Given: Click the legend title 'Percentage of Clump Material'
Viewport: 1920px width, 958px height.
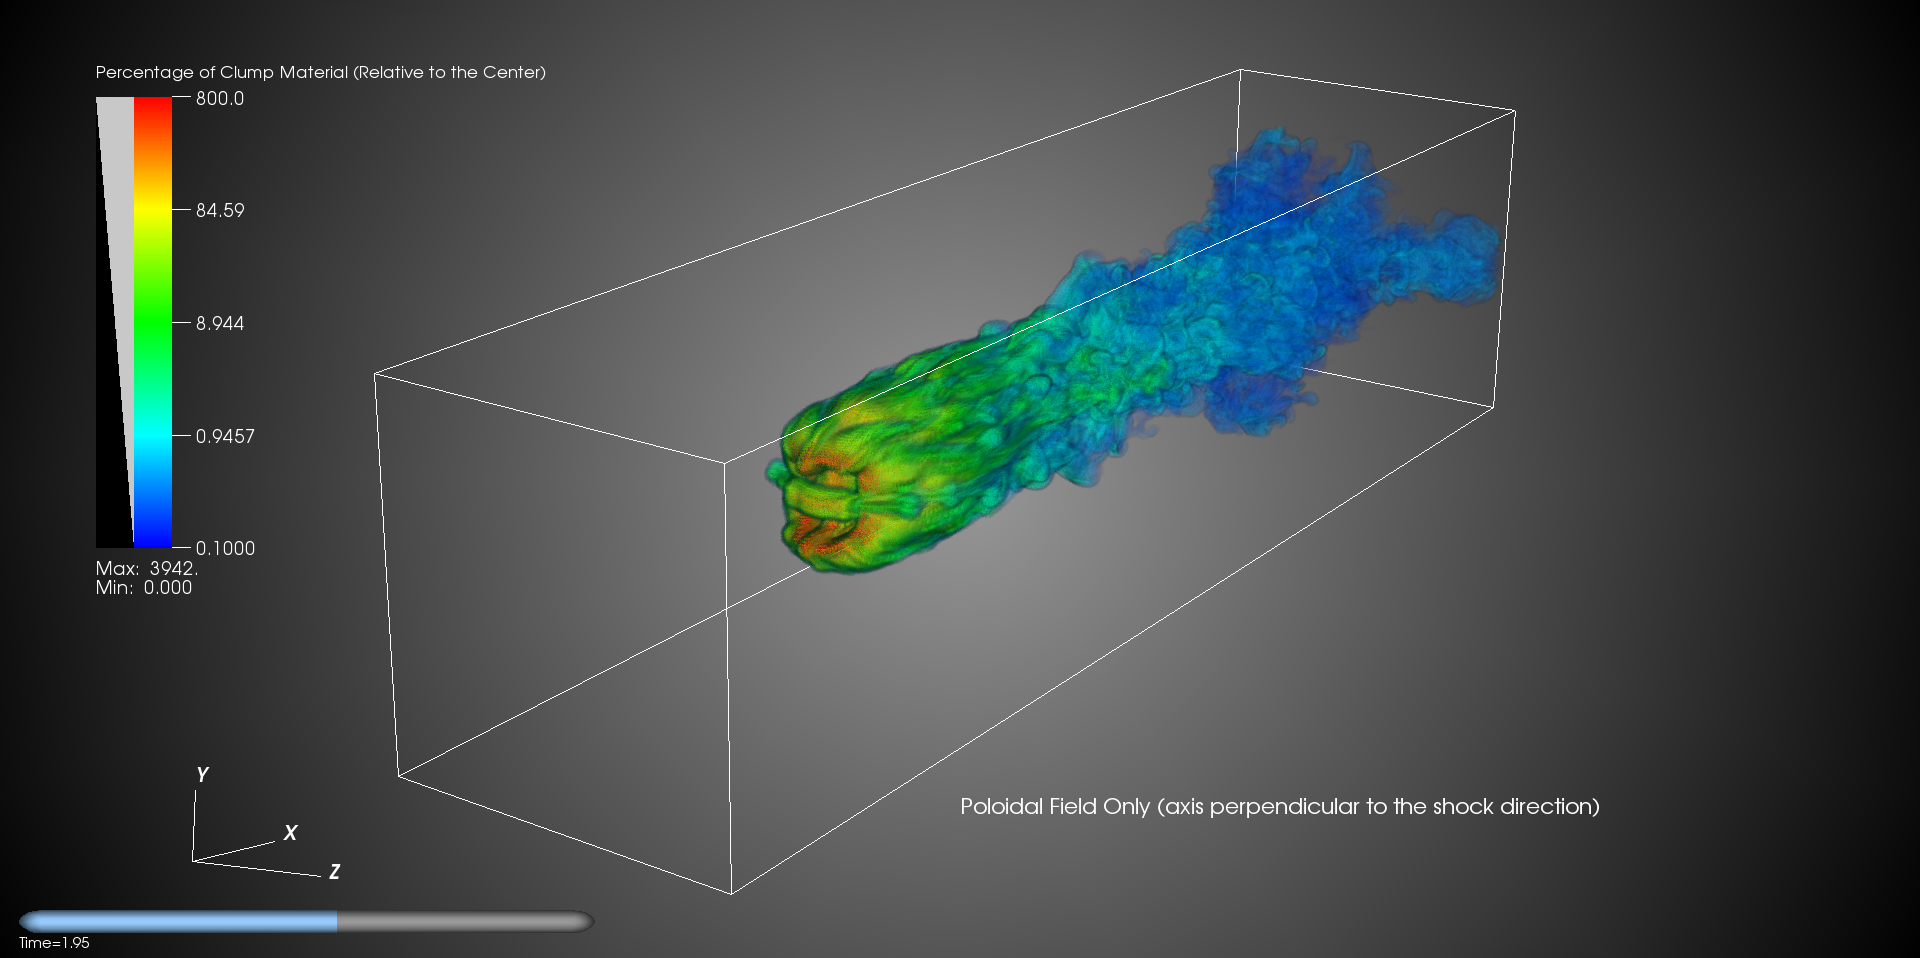Looking at the screenshot, I should point(321,72).
